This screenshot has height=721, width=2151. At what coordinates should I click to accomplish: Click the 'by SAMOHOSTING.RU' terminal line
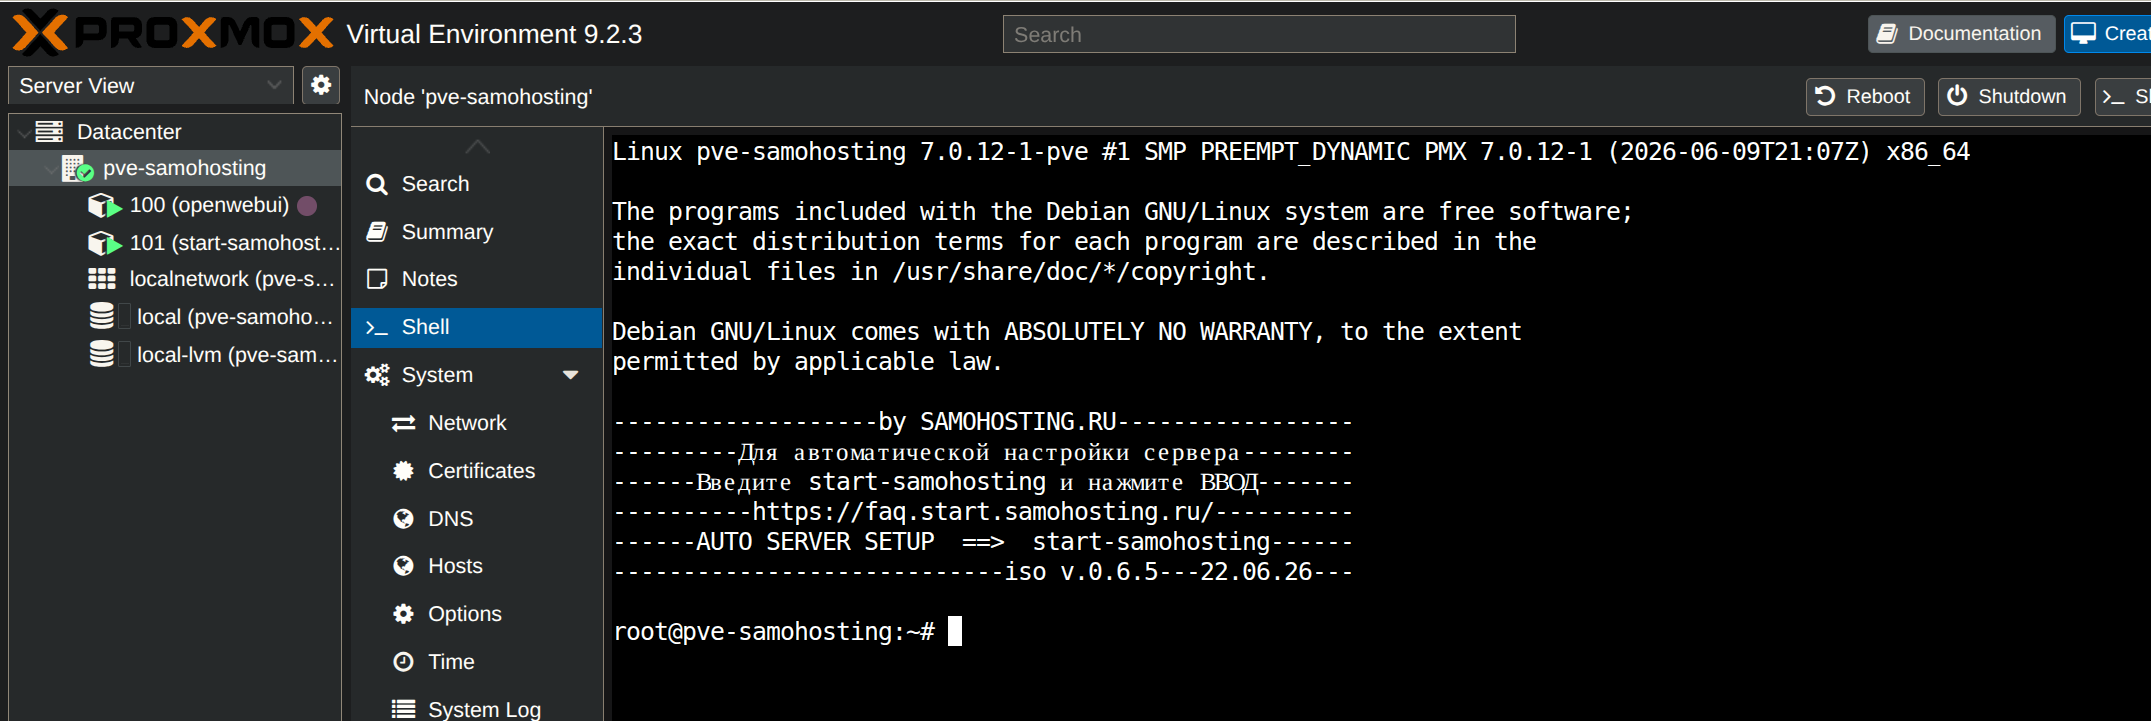pyautogui.click(x=982, y=422)
